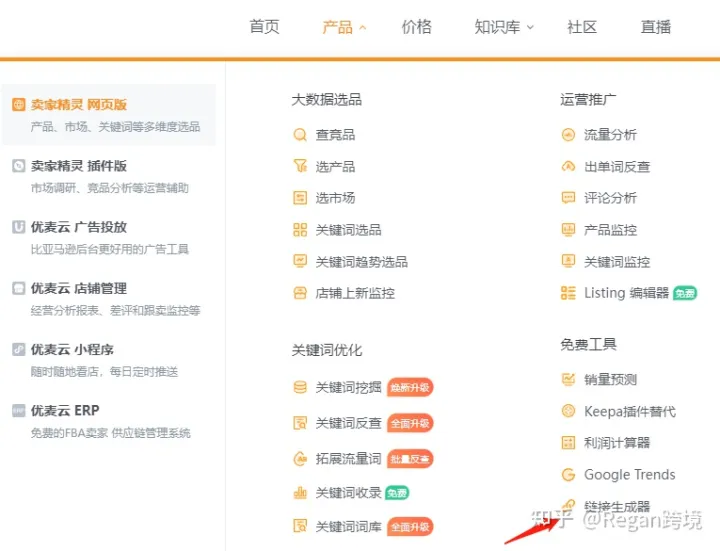The height and width of the screenshot is (551, 720).
Task: Click the green 免费 badge beside 关键词收录
Action: tap(397, 493)
